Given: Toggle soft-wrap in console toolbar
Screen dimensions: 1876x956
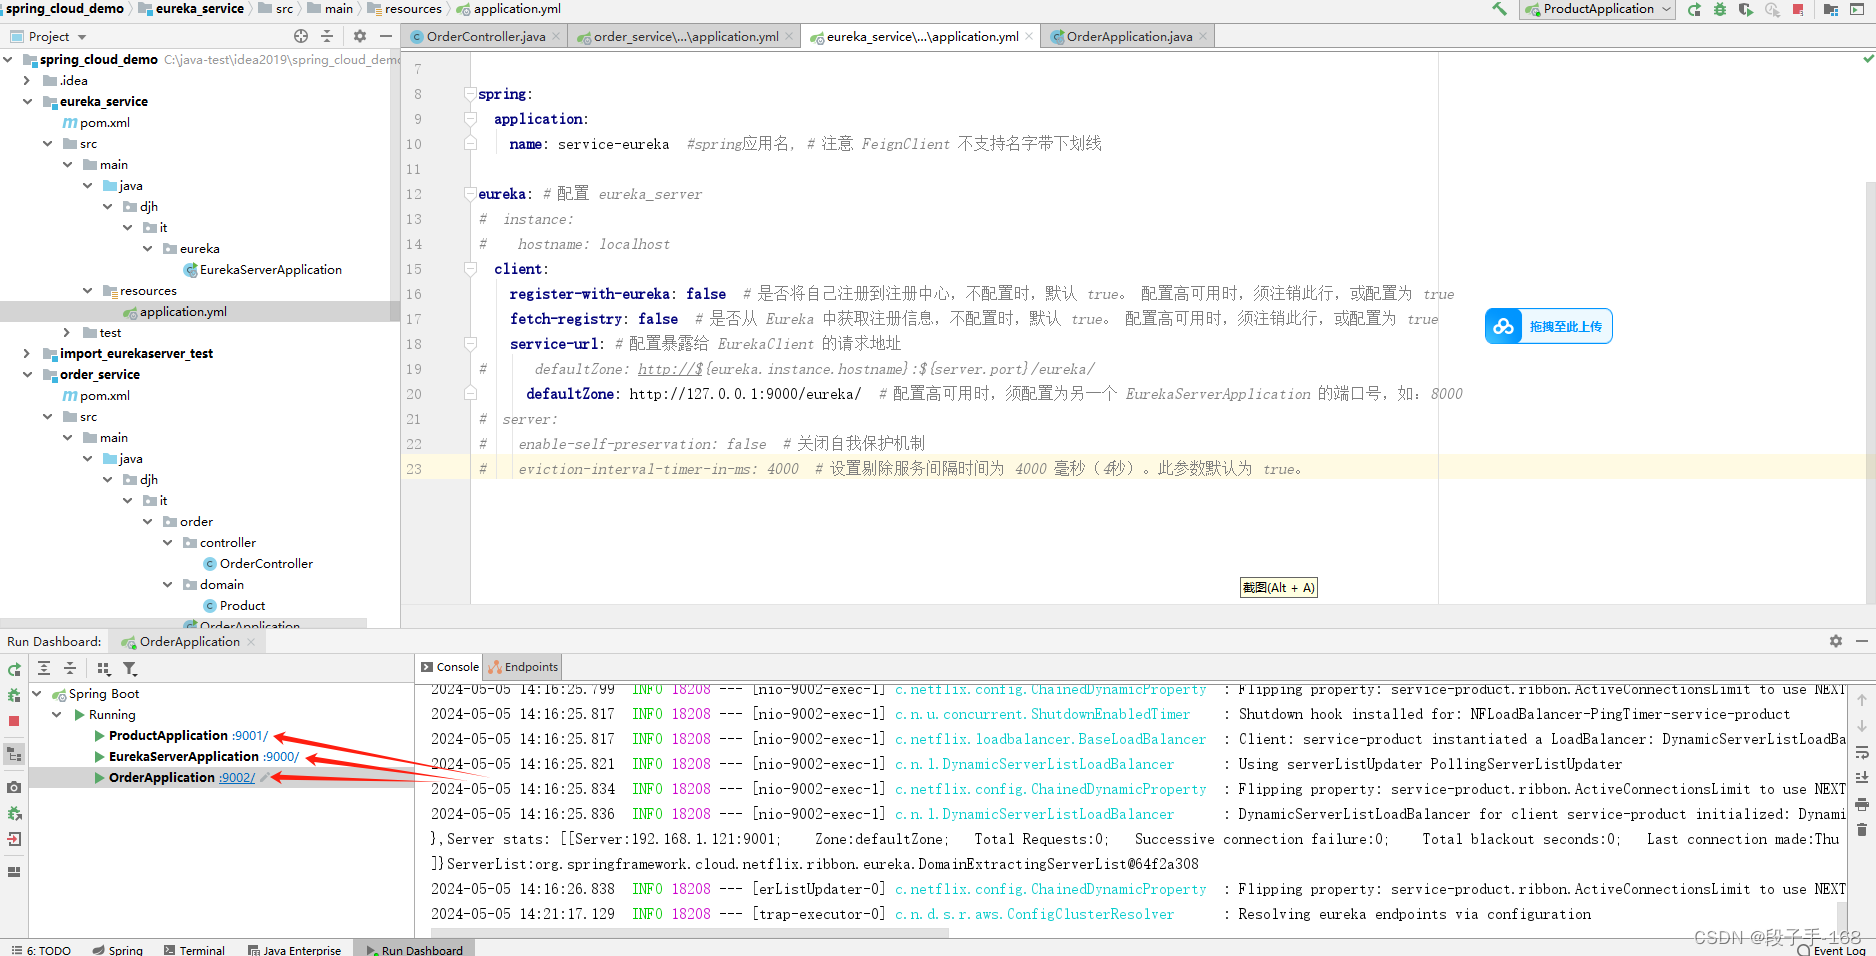Looking at the screenshot, I should click(x=1862, y=752).
